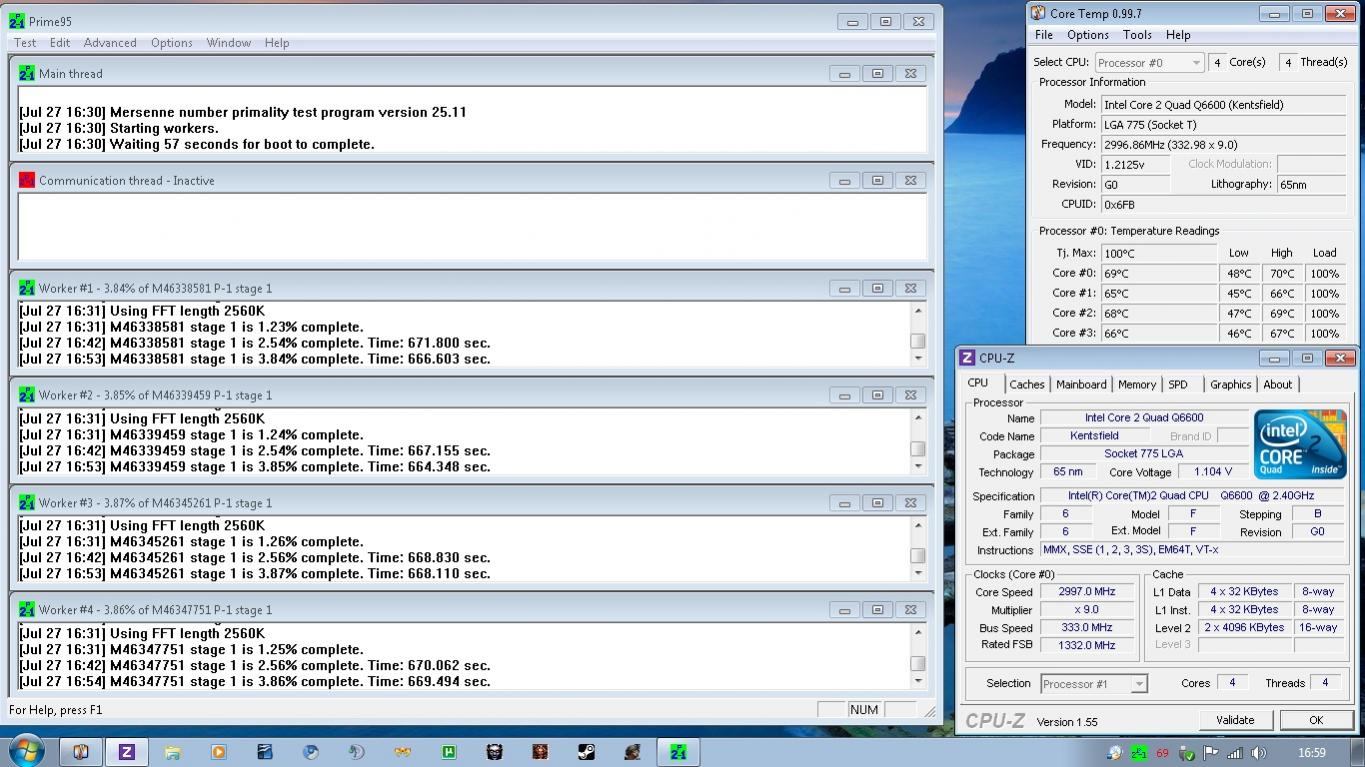Switch to the Memory tab in CPU-Z
The height and width of the screenshot is (767, 1365).
1136,385
